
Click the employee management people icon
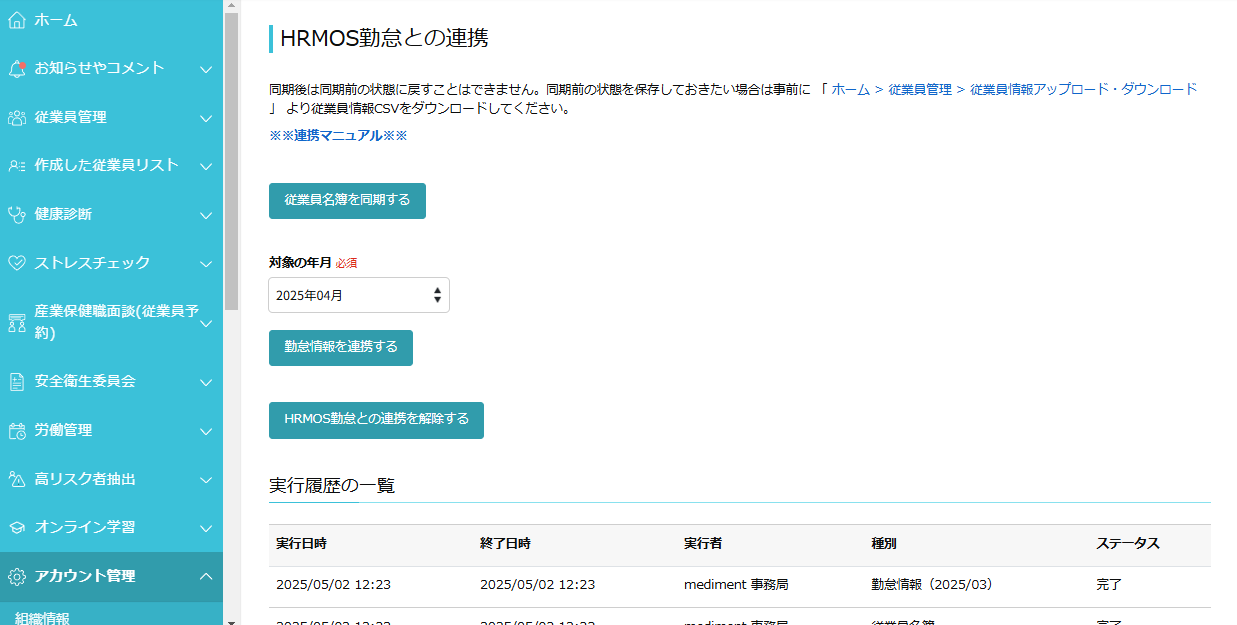point(17,118)
